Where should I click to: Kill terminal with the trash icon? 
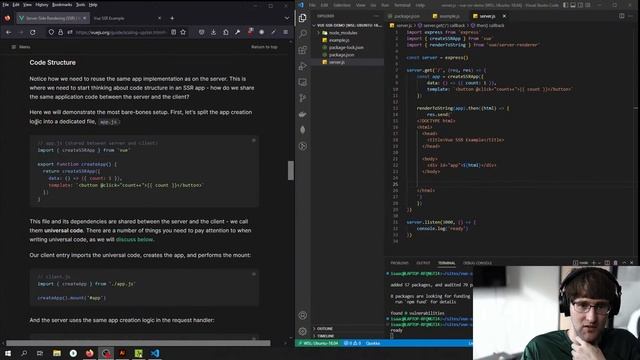pos(616,262)
